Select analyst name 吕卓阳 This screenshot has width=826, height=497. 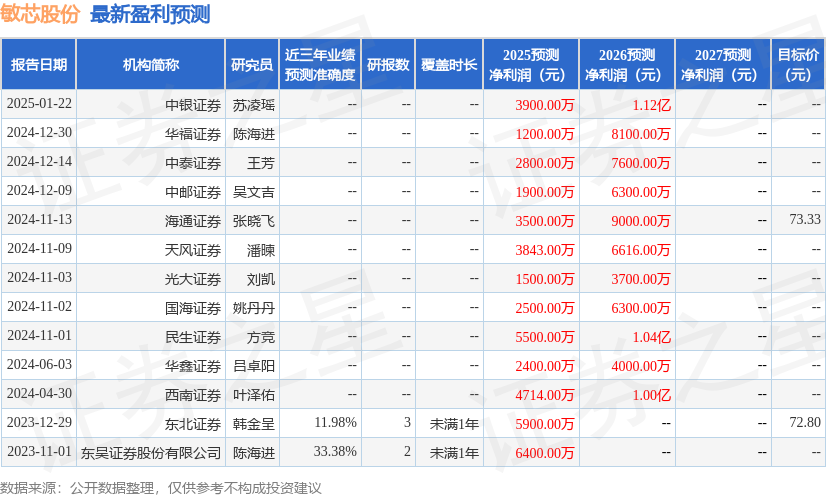pyautogui.click(x=254, y=366)
